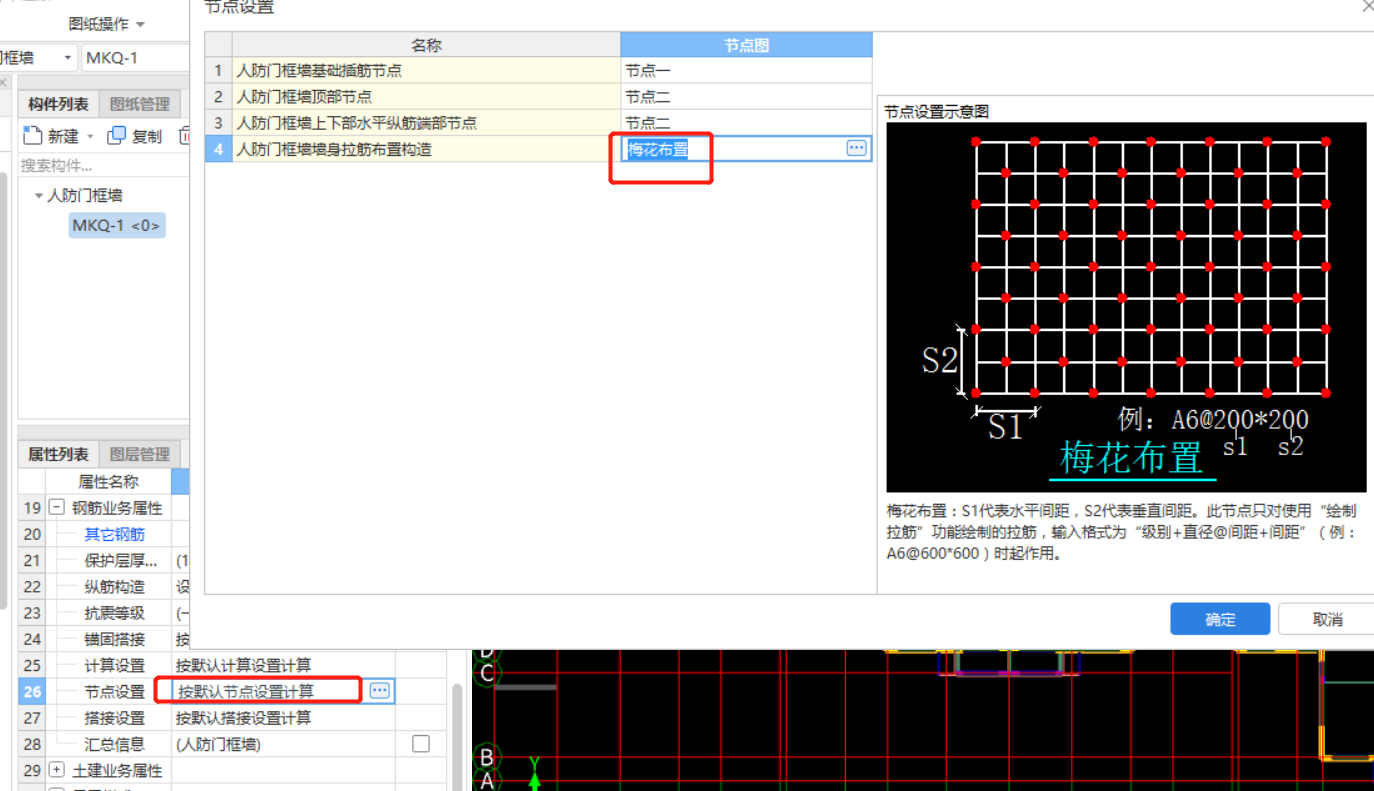Click the 按默认计算设置计算 value
The image size is (1374, 791).
(243, 665)
